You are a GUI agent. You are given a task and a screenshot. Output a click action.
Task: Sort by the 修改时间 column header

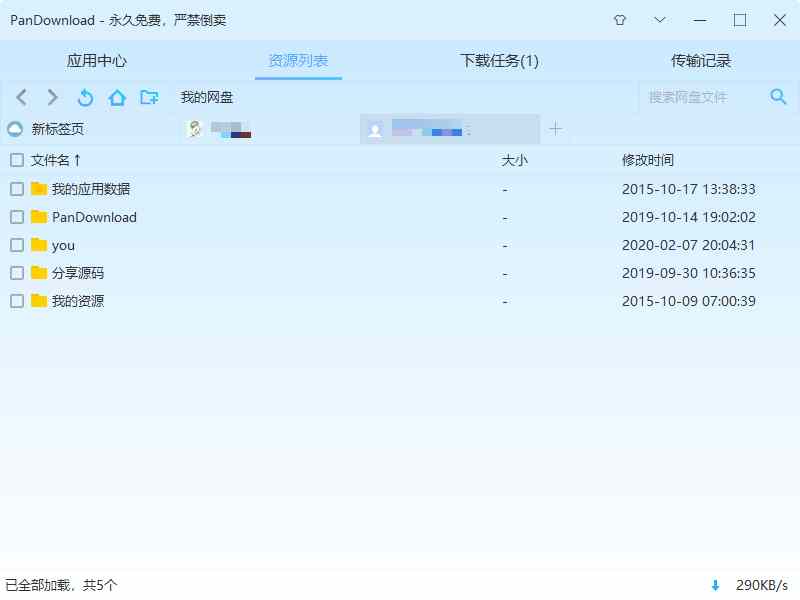click(x=647, y=160)
